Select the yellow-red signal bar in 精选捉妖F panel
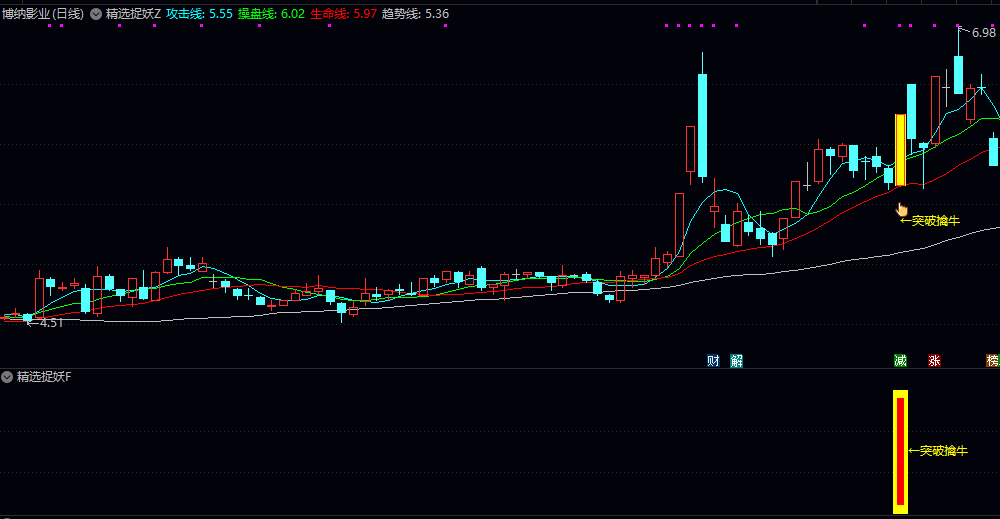Viewport: 1000px width, 519px height. pos(901,451)
